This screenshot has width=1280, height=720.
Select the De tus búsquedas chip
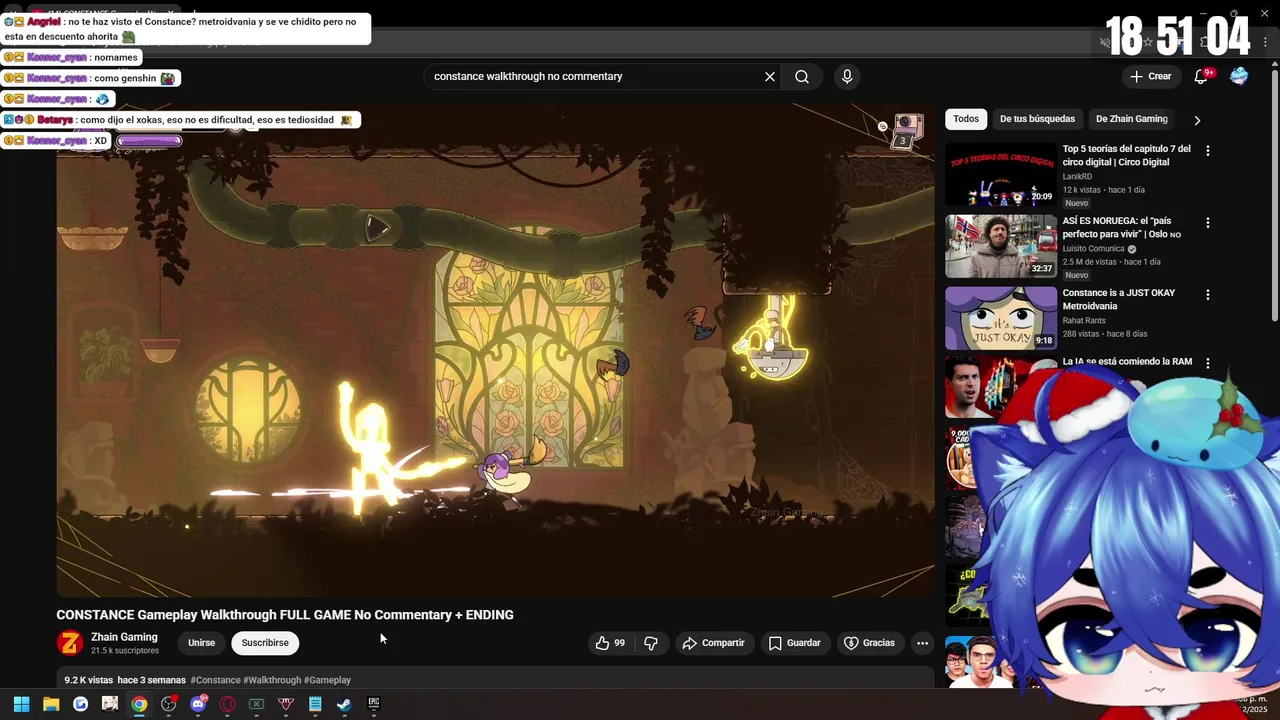[x=1037, y=119]
